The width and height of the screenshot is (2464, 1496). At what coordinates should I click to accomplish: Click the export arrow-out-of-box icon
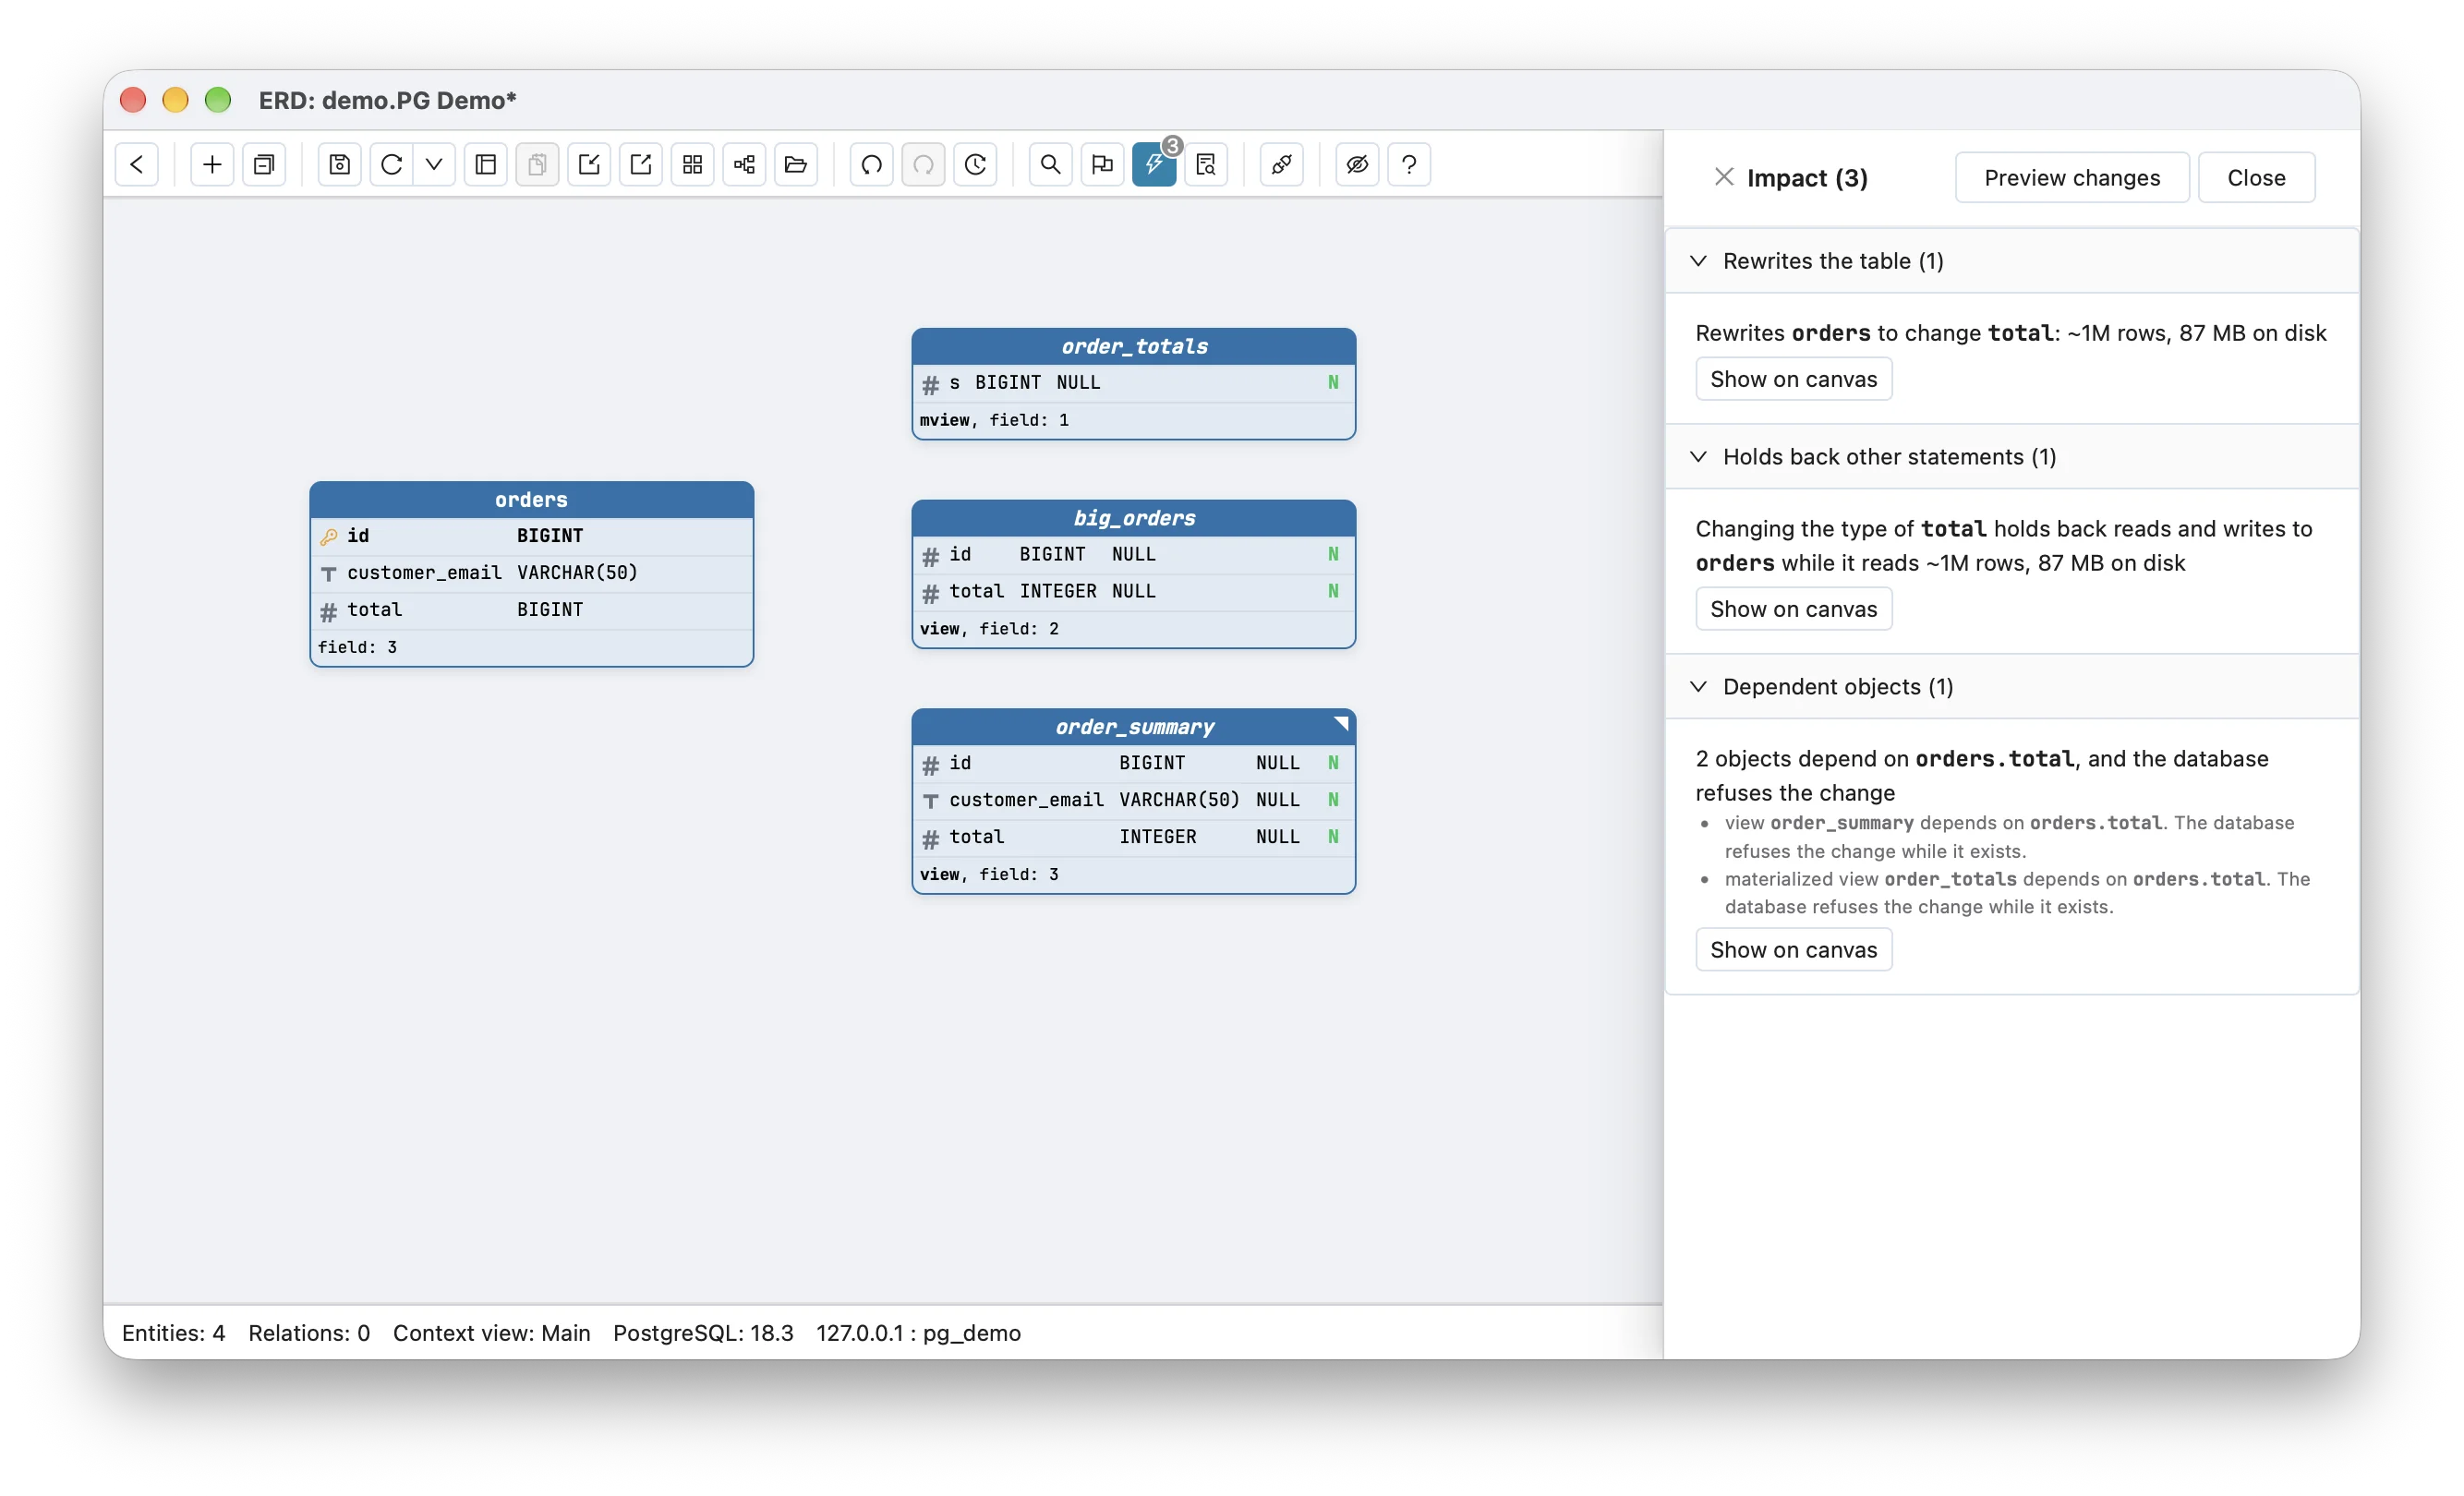pyautogui.click(x=641, y=164)
